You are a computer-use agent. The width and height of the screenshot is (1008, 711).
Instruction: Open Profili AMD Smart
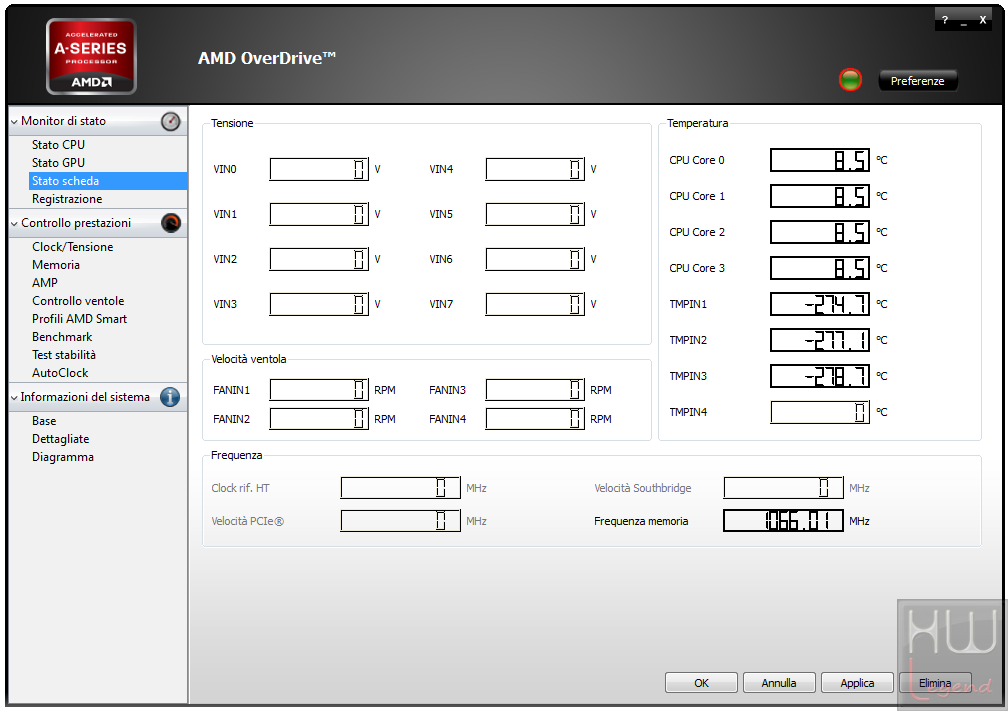pos(80,319)
